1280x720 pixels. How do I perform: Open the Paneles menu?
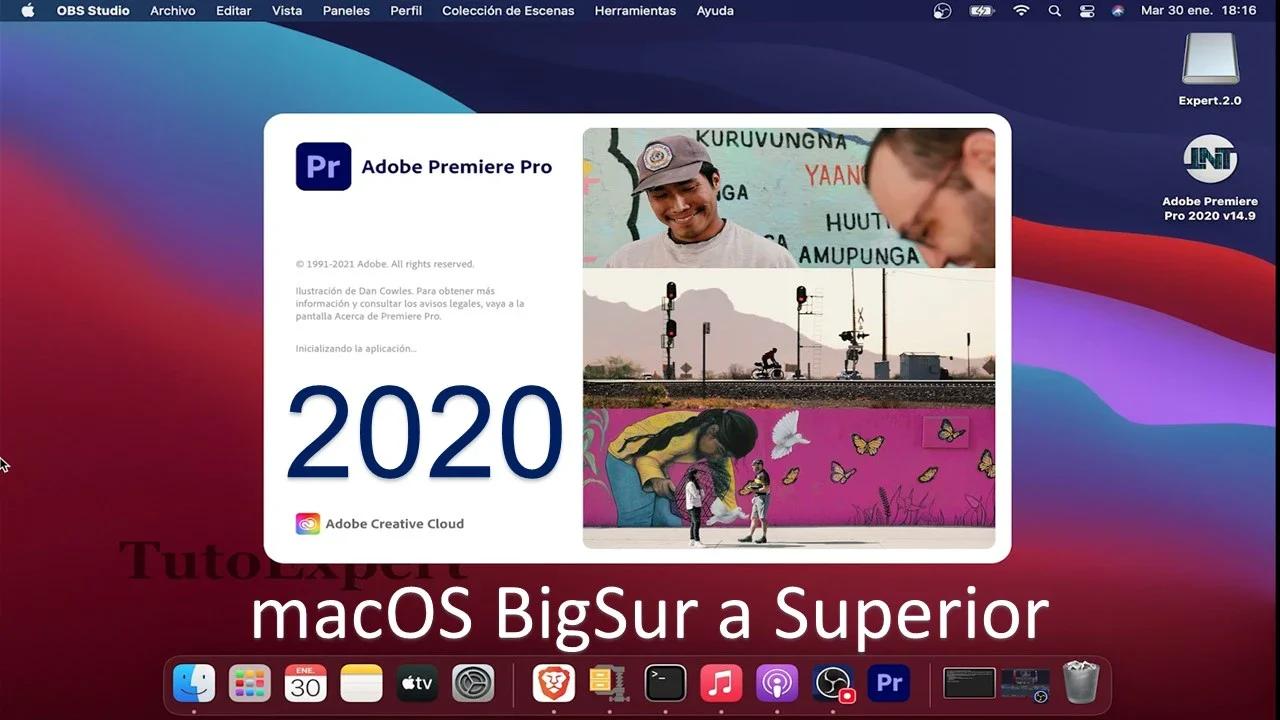pyautogui.click(x=345, y=11)
